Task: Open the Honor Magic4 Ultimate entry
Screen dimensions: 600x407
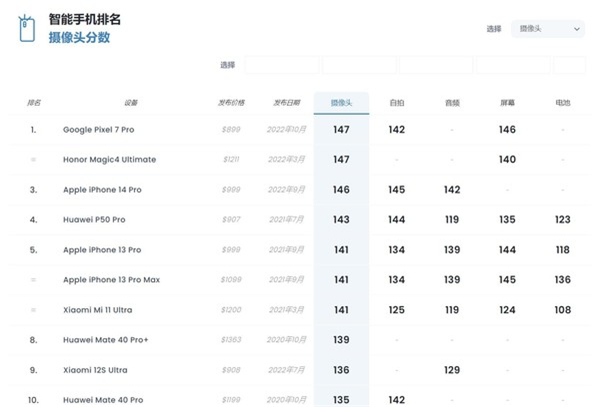Action: 109,160
